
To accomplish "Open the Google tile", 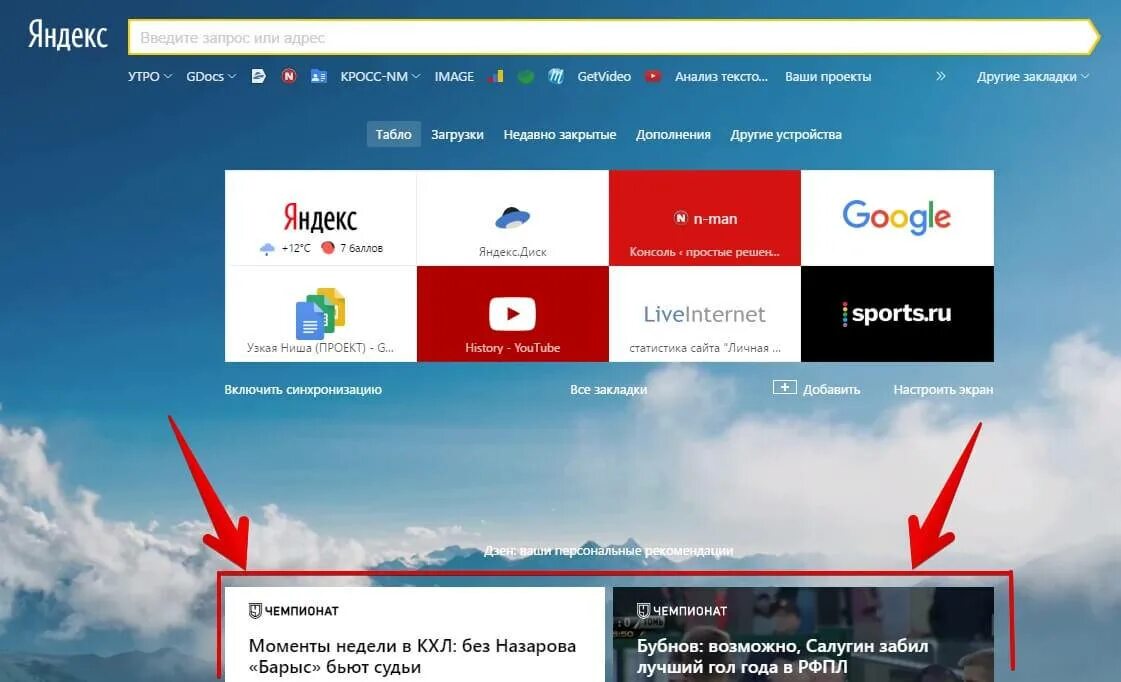I will pos(897,218).
